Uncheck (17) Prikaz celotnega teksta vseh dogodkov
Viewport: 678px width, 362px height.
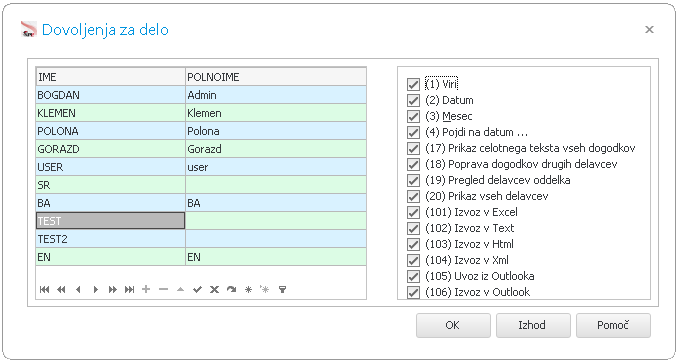point(413,148)
